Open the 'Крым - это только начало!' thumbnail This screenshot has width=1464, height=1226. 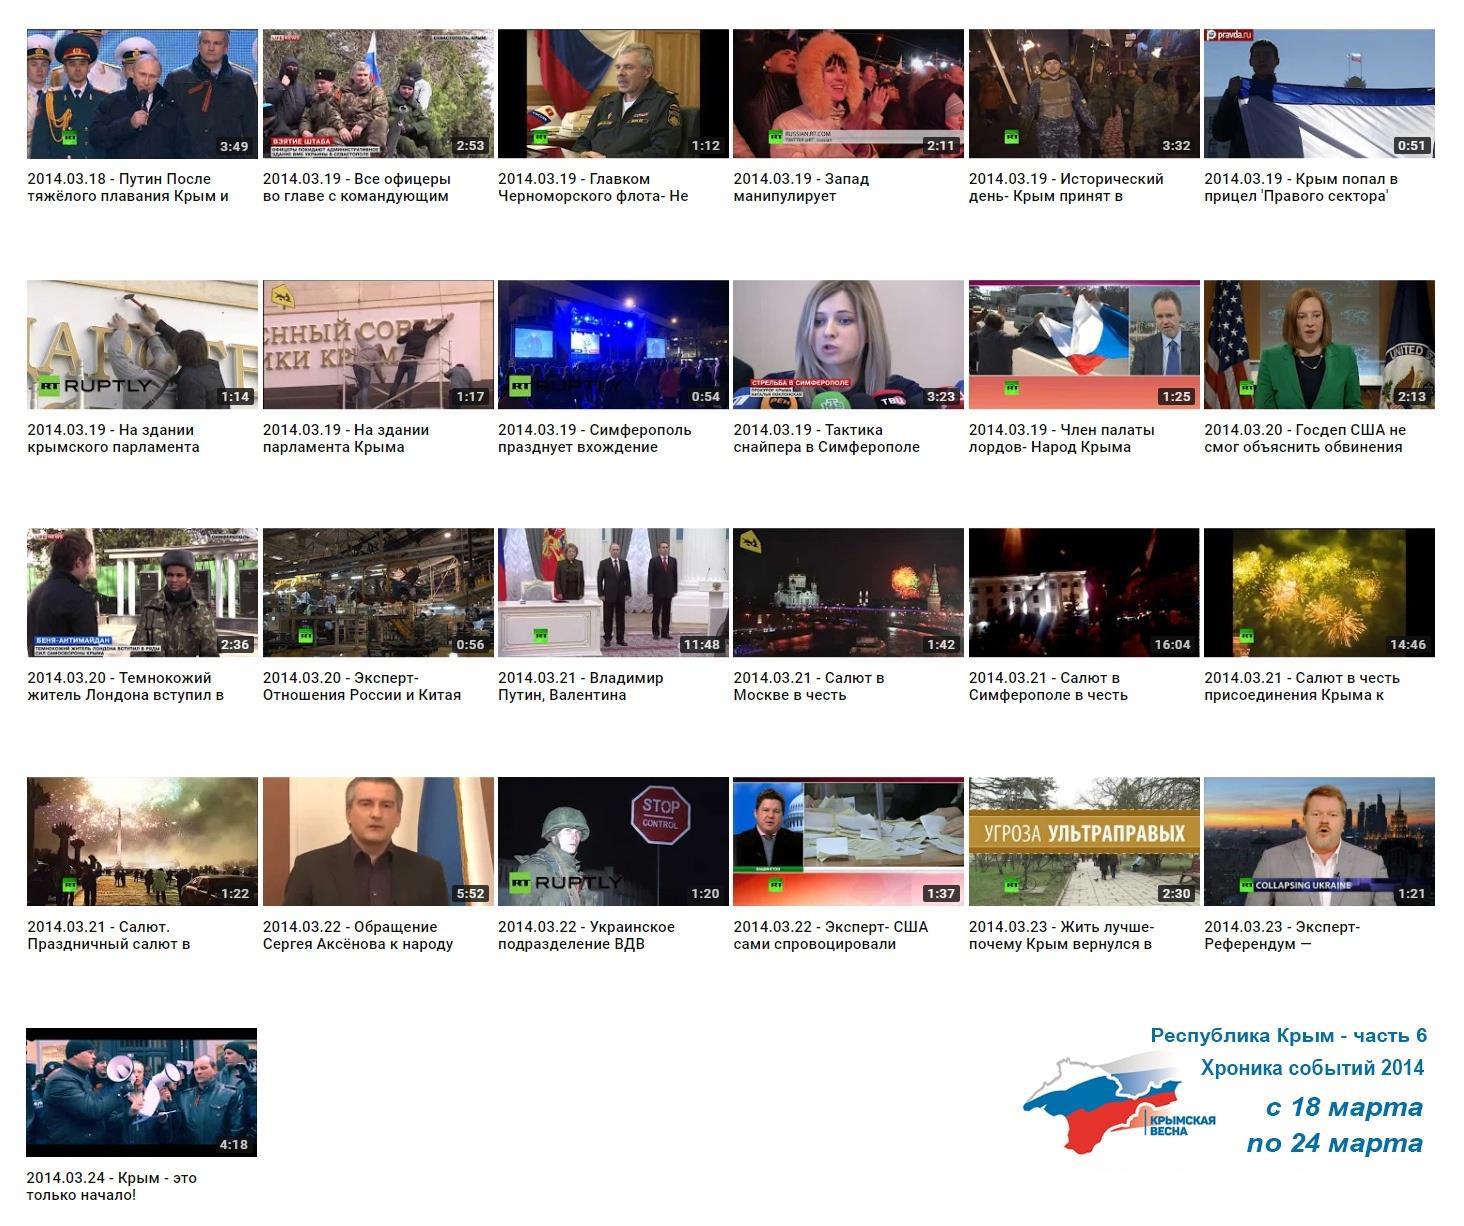[141, 1093]
